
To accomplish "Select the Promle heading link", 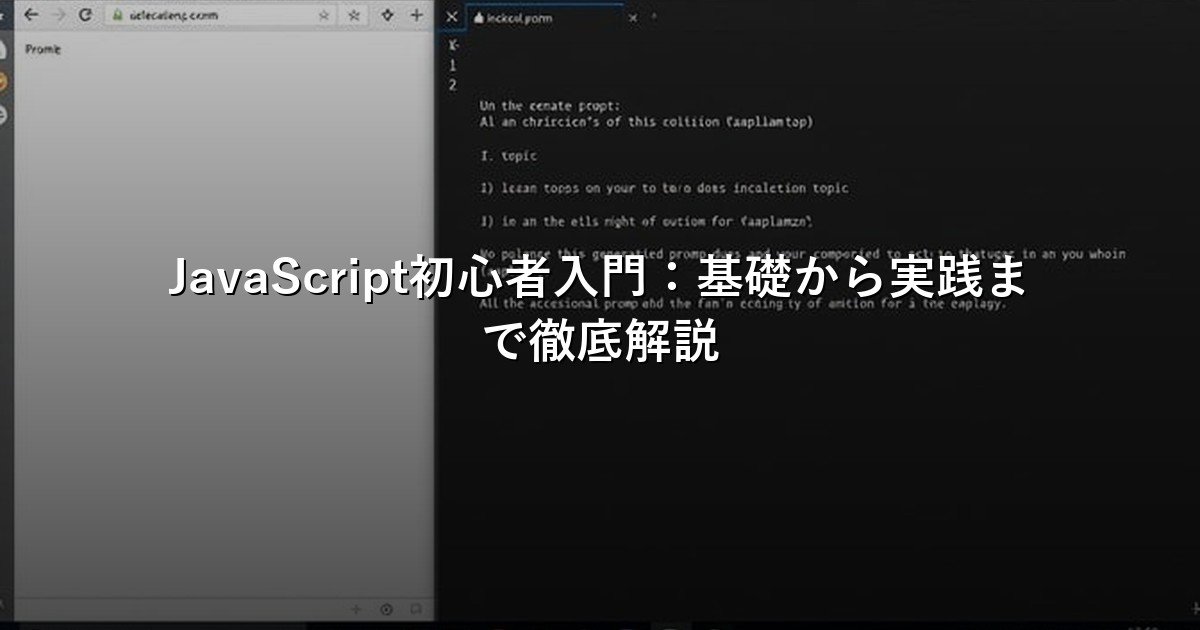I will [45, 50].
